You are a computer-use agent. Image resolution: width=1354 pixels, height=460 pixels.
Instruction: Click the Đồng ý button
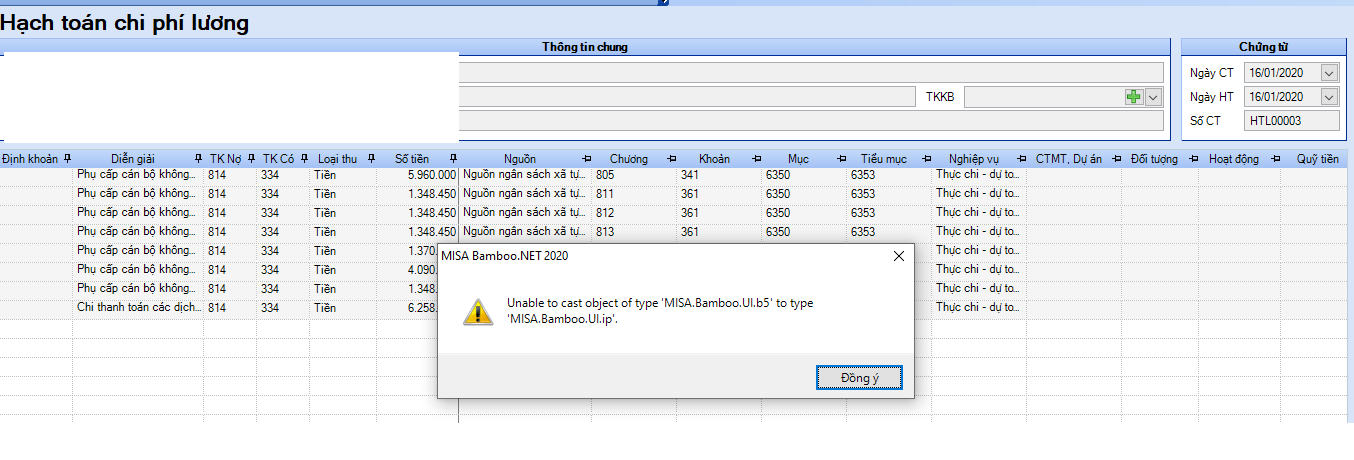858,376
